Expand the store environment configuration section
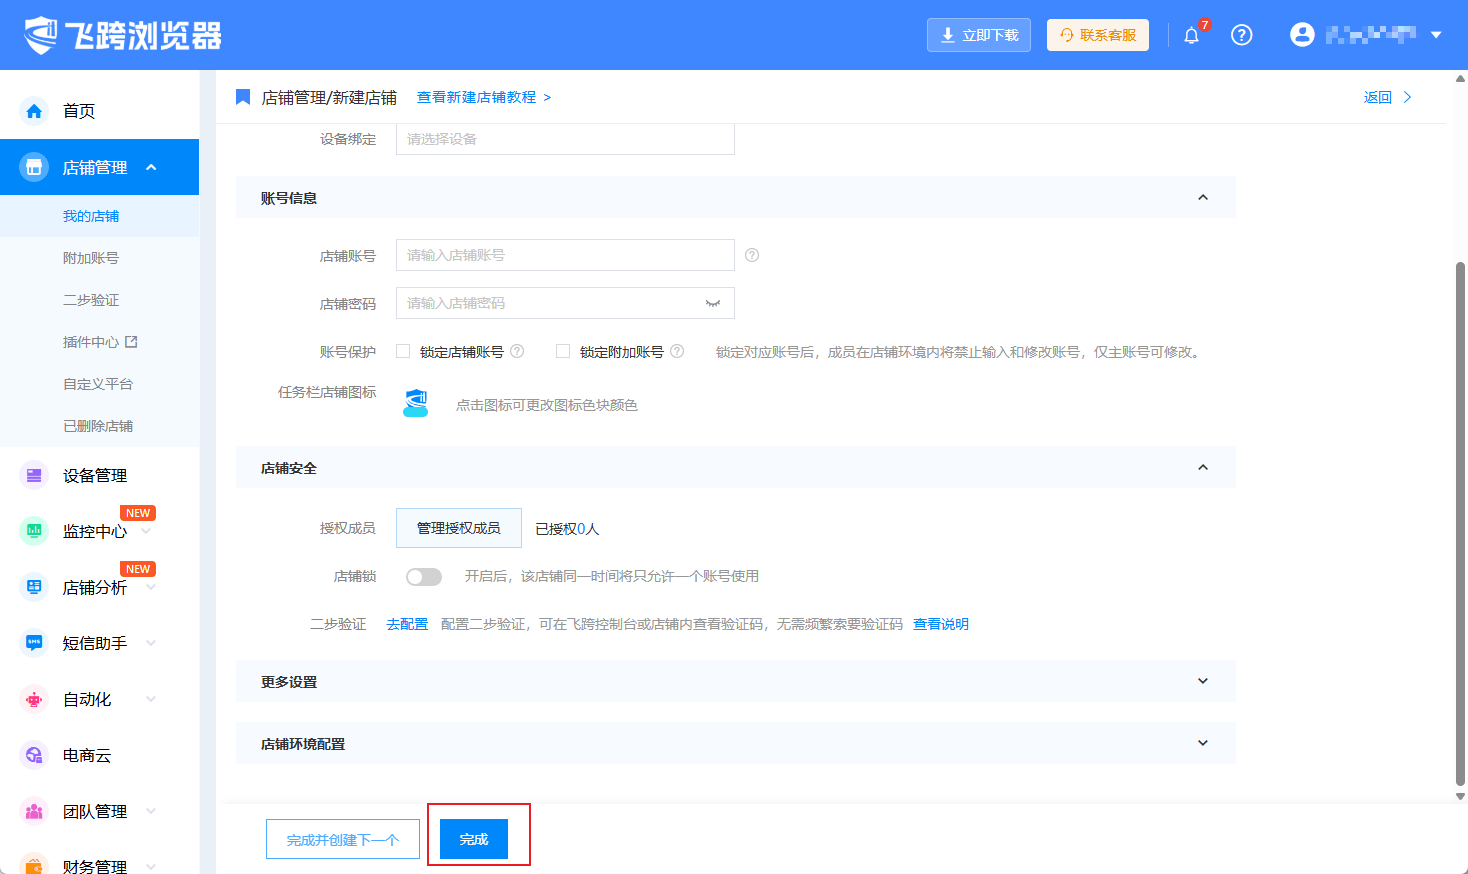Viewport: 1468px width, 874px height. [1202, 743]
